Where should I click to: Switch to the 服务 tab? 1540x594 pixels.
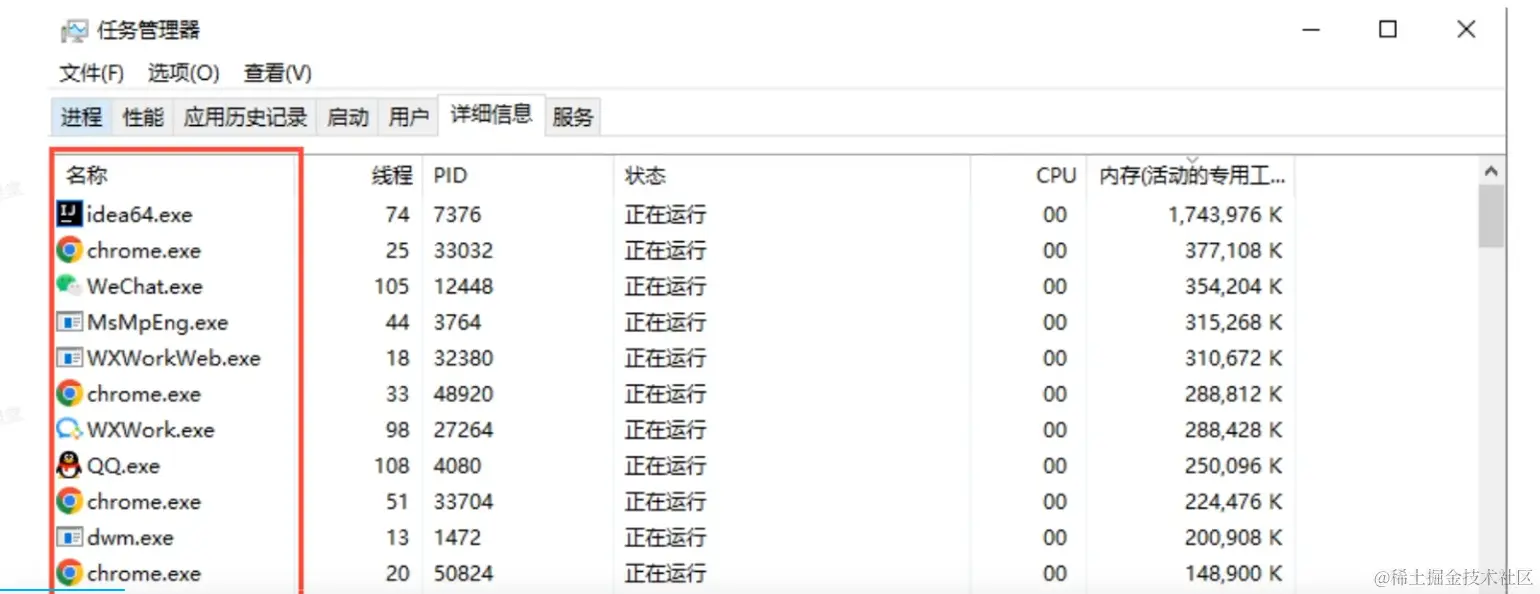[573, 117]
